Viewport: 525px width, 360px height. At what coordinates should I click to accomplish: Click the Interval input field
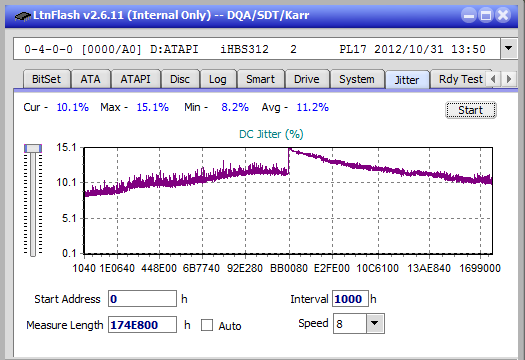(350, 299)
